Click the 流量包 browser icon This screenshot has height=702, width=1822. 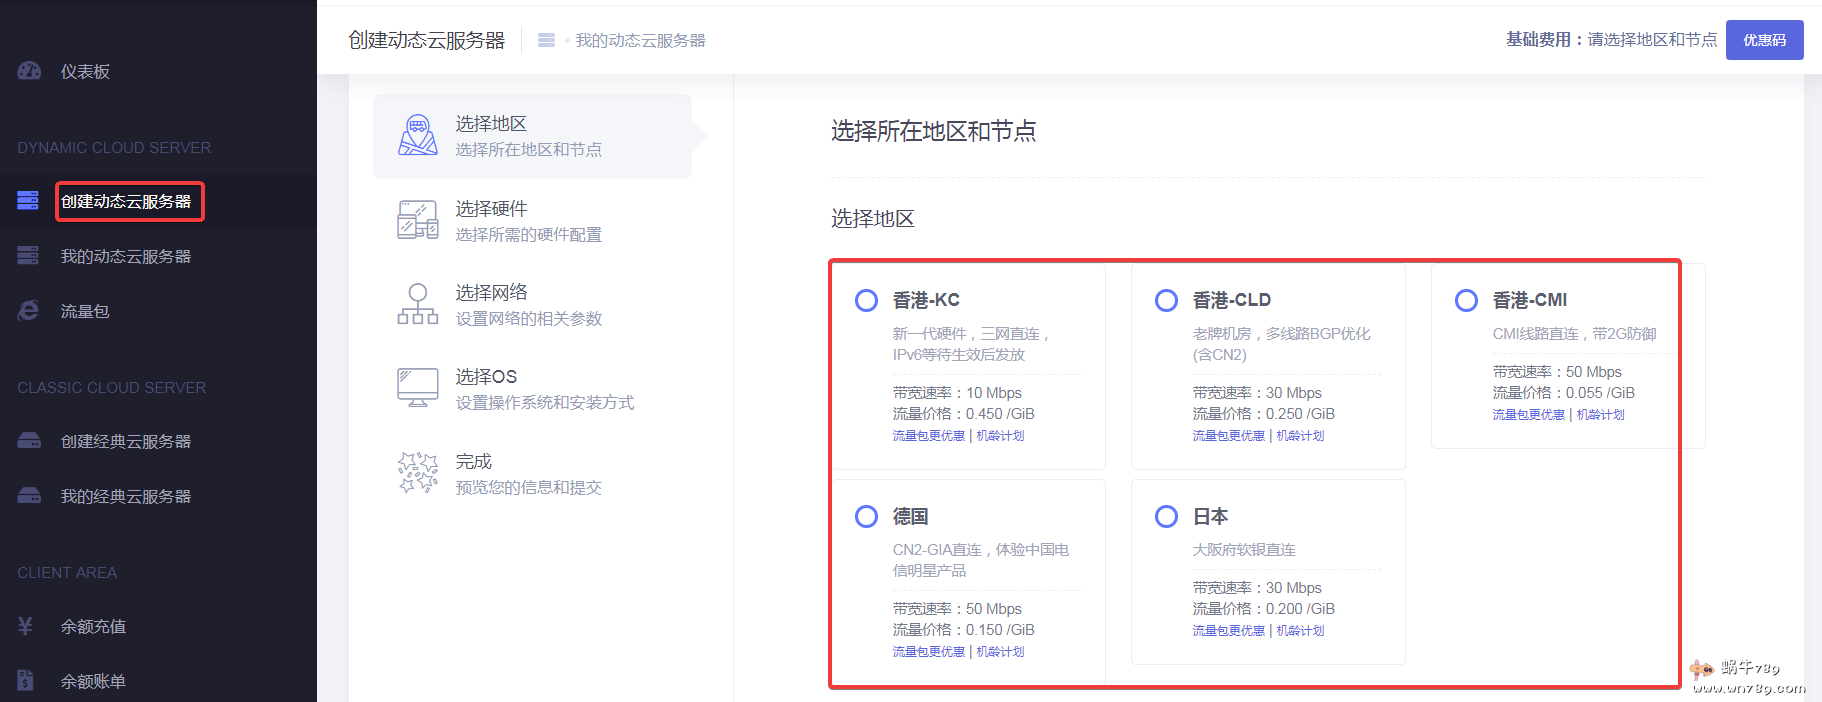point(28,311)
